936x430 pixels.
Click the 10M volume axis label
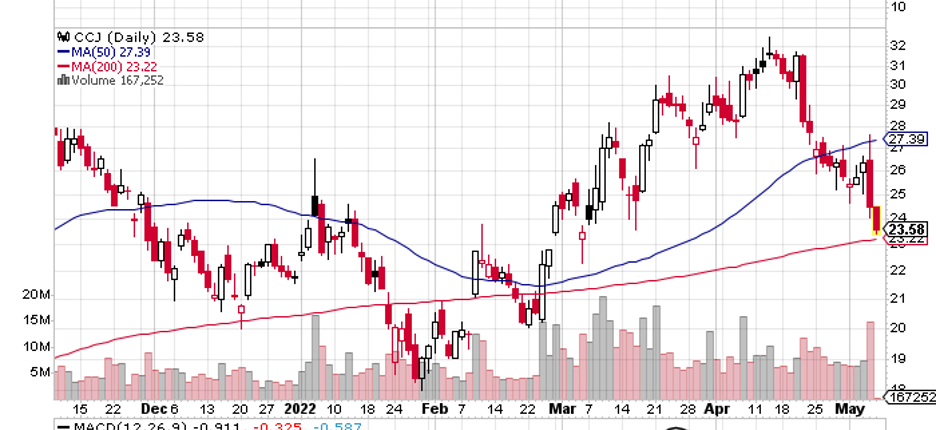(37, 346)
